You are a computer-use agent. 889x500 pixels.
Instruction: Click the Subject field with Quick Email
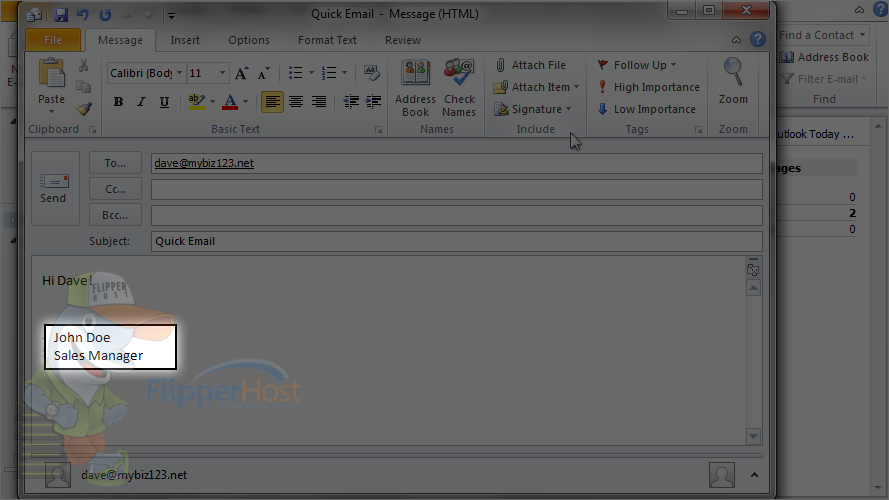[x=456, y=241]
